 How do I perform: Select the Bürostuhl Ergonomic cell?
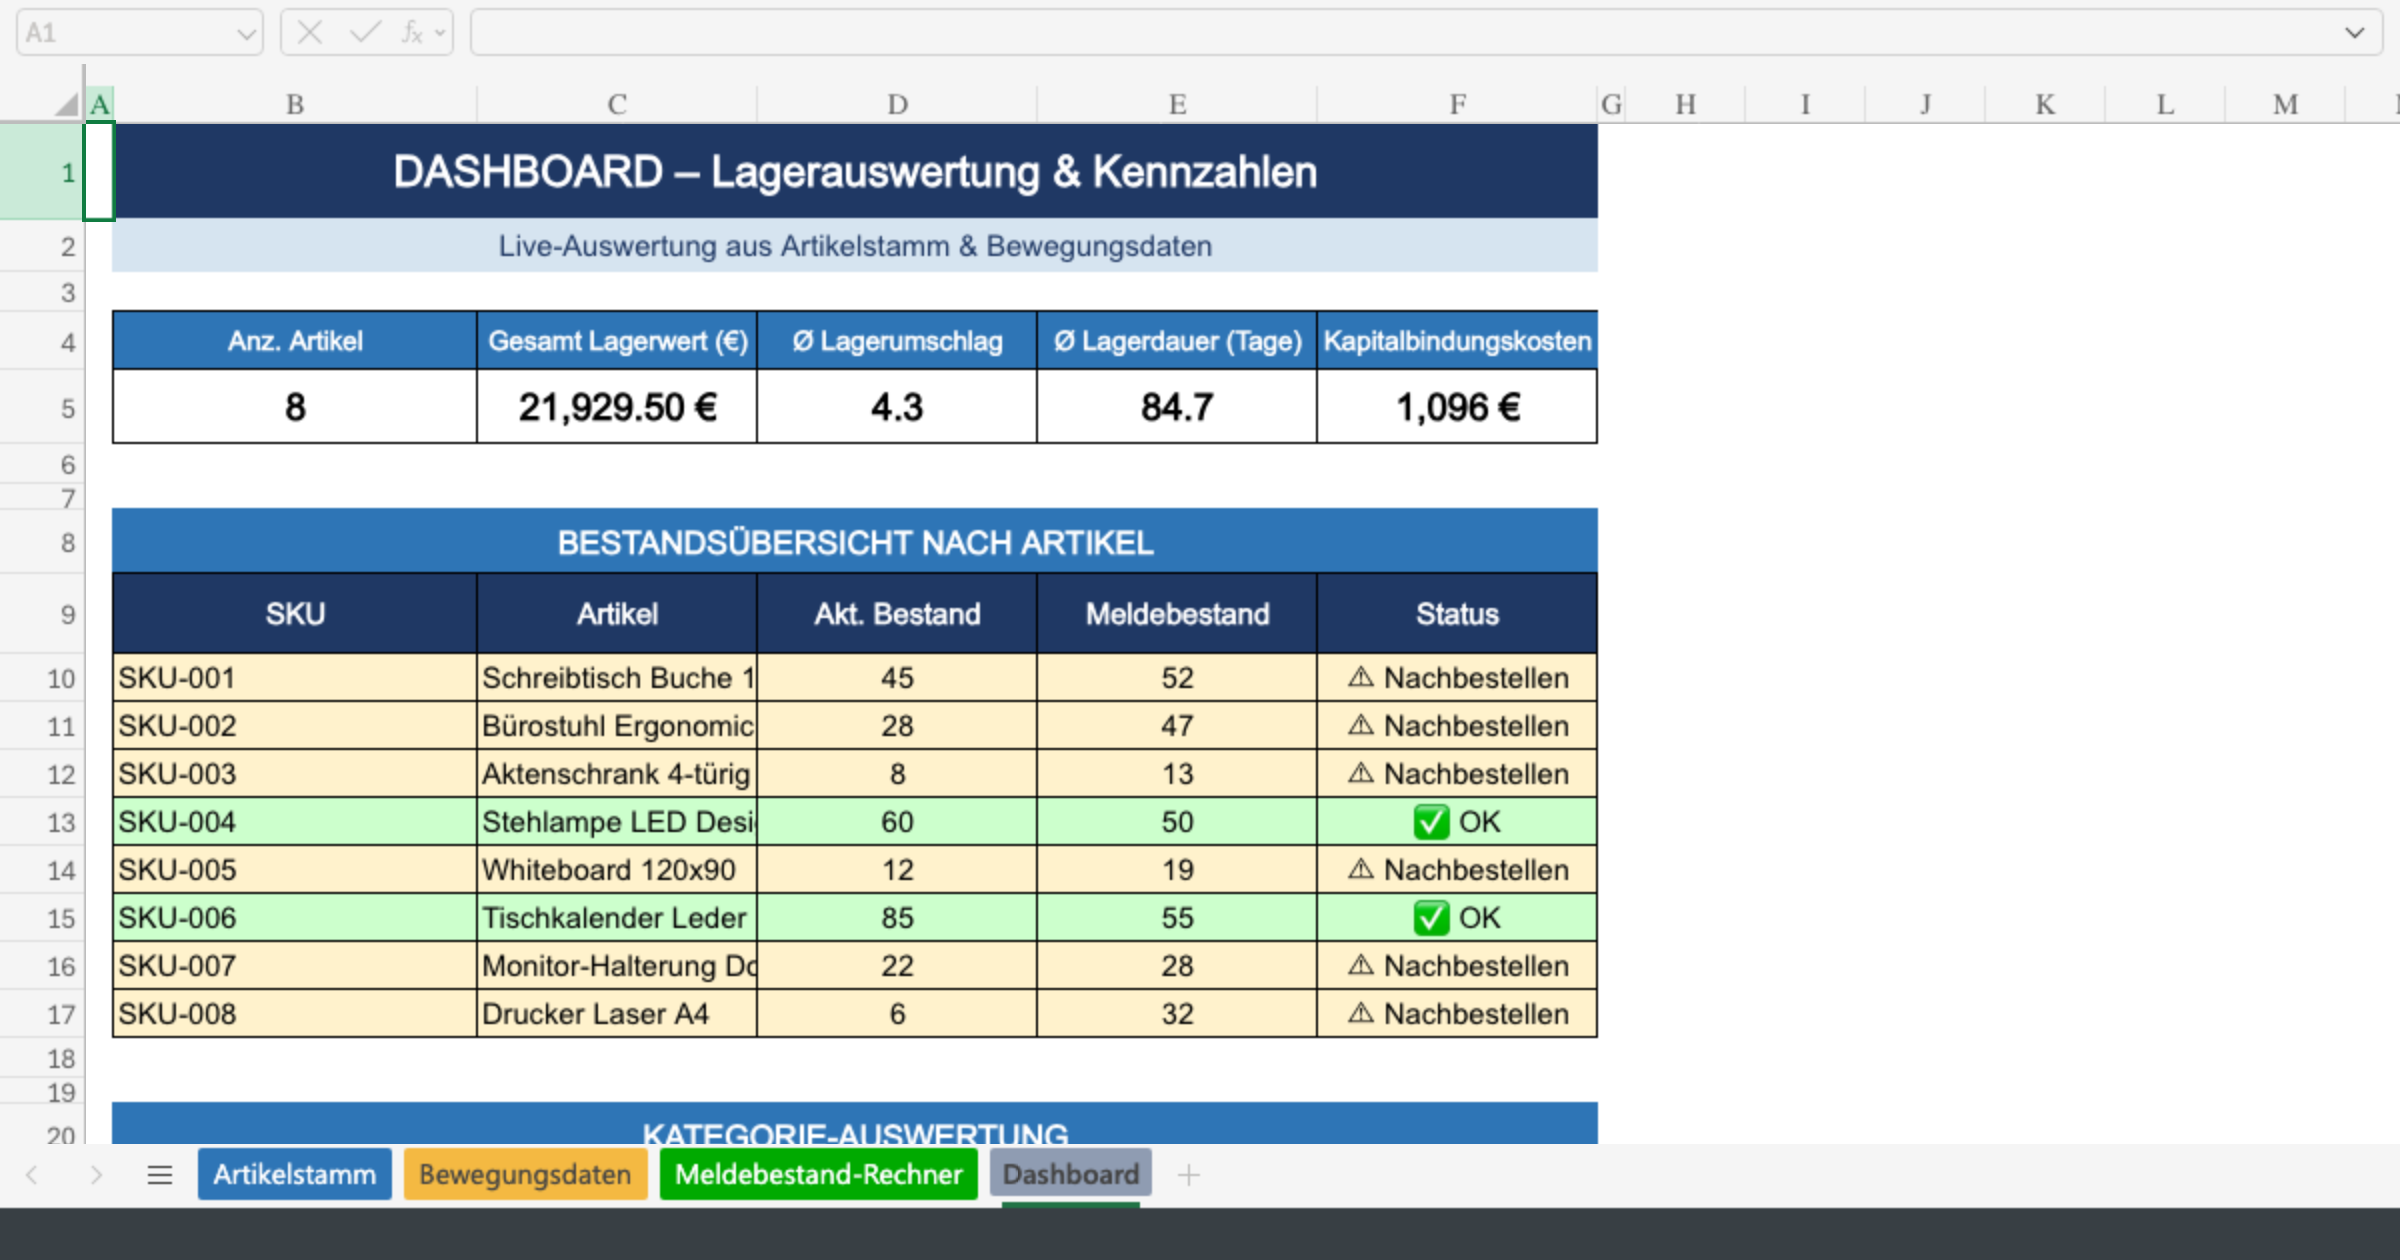pos(617,726)
